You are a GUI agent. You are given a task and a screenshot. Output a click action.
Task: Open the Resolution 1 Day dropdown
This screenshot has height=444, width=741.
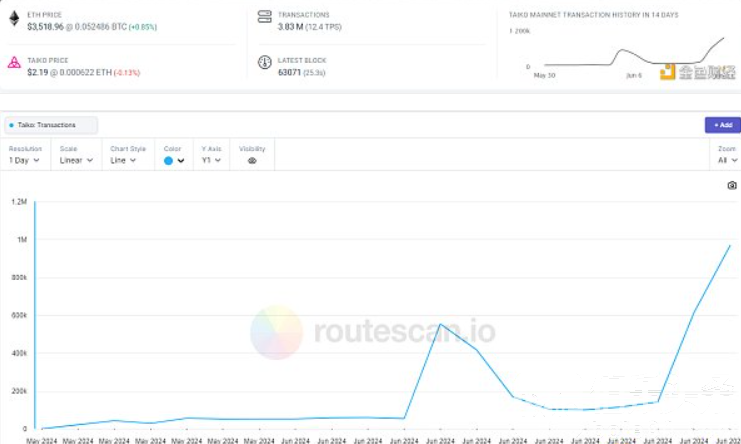[24, 160]
